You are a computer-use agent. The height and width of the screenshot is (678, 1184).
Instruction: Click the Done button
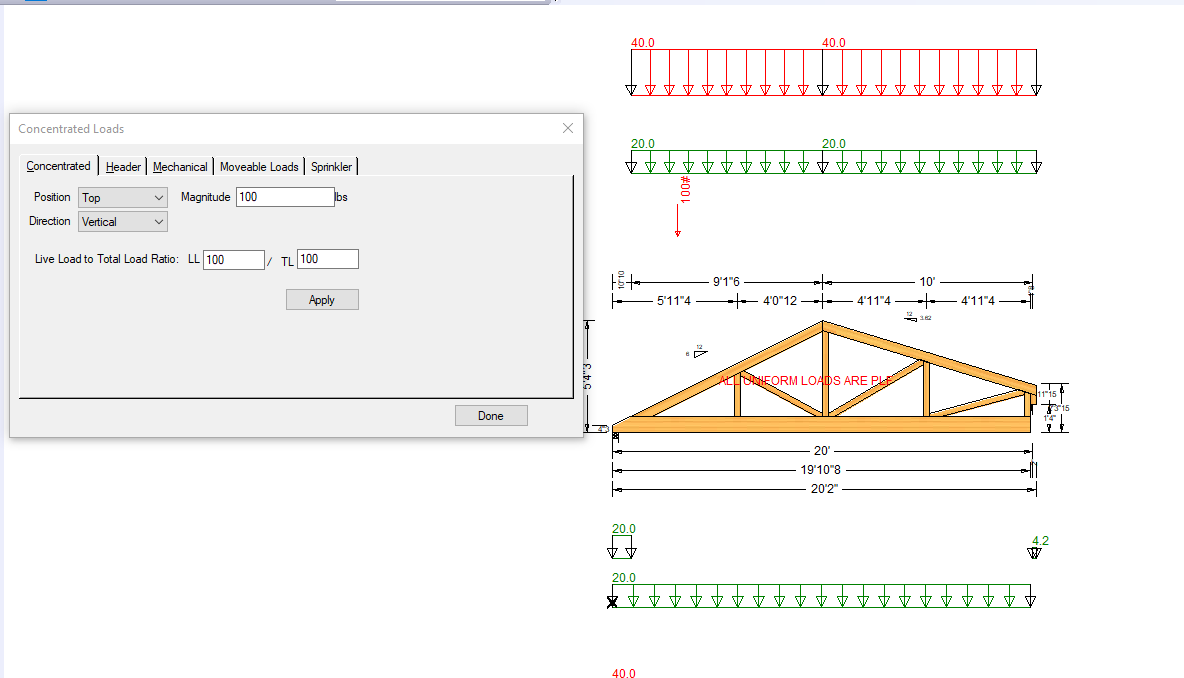point(490,416)
